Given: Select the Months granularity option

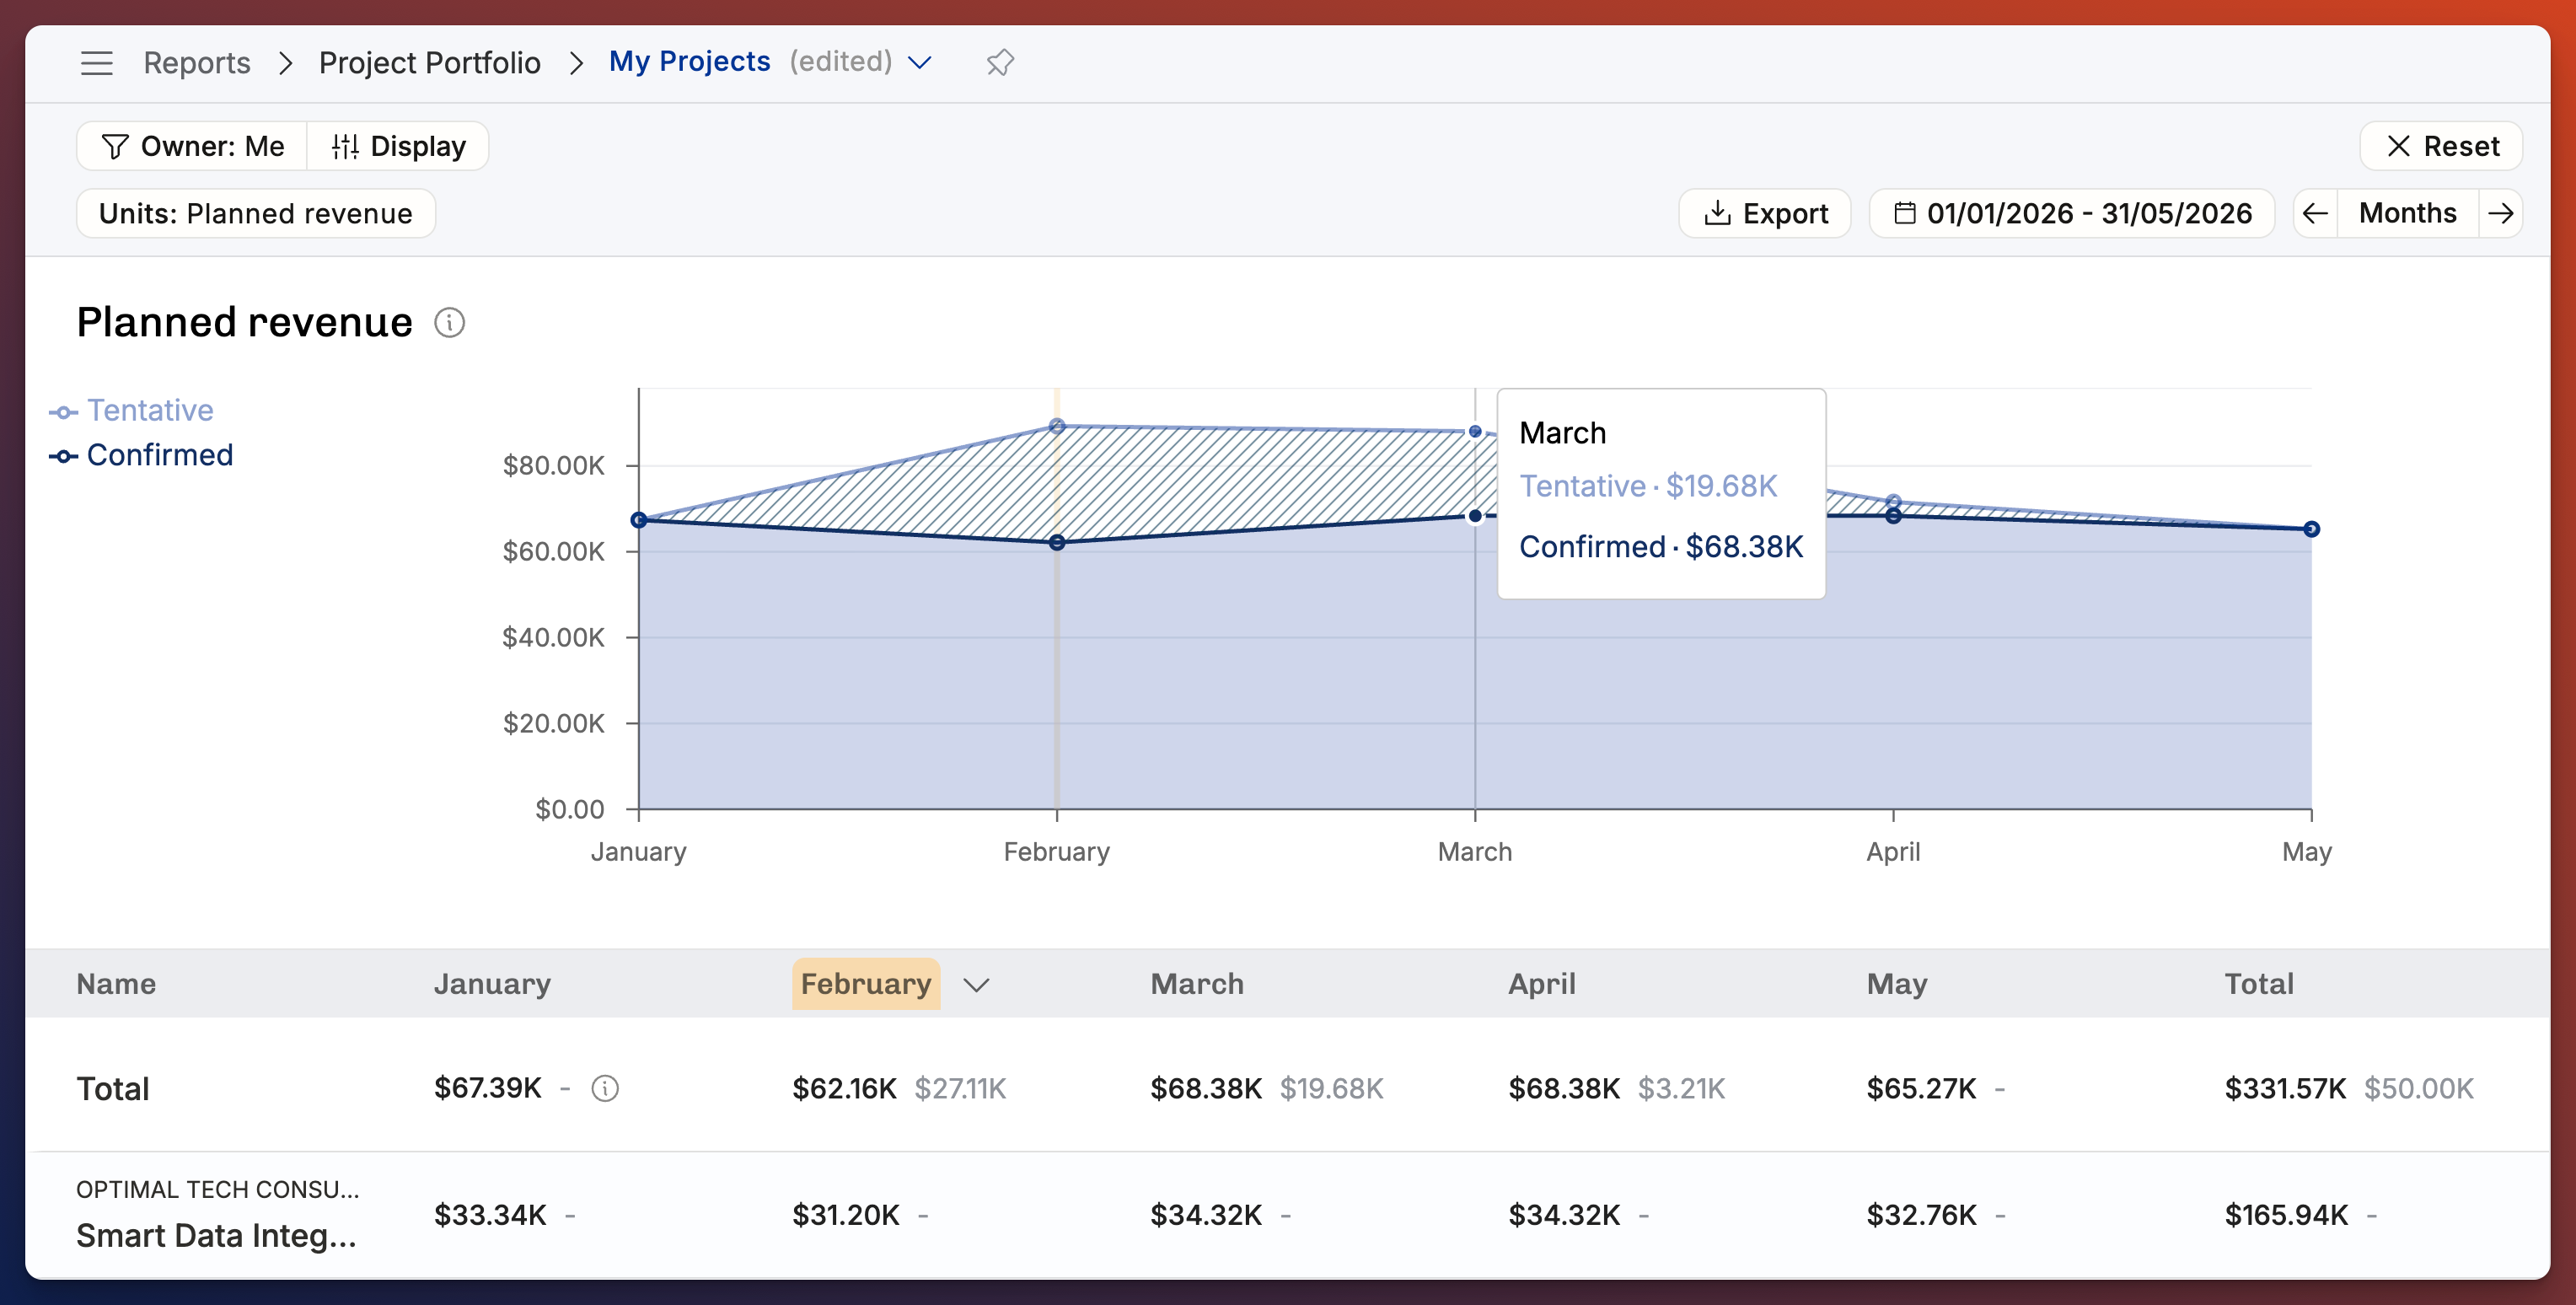Looking at the screenshot, I should (x=2407, y=213).
